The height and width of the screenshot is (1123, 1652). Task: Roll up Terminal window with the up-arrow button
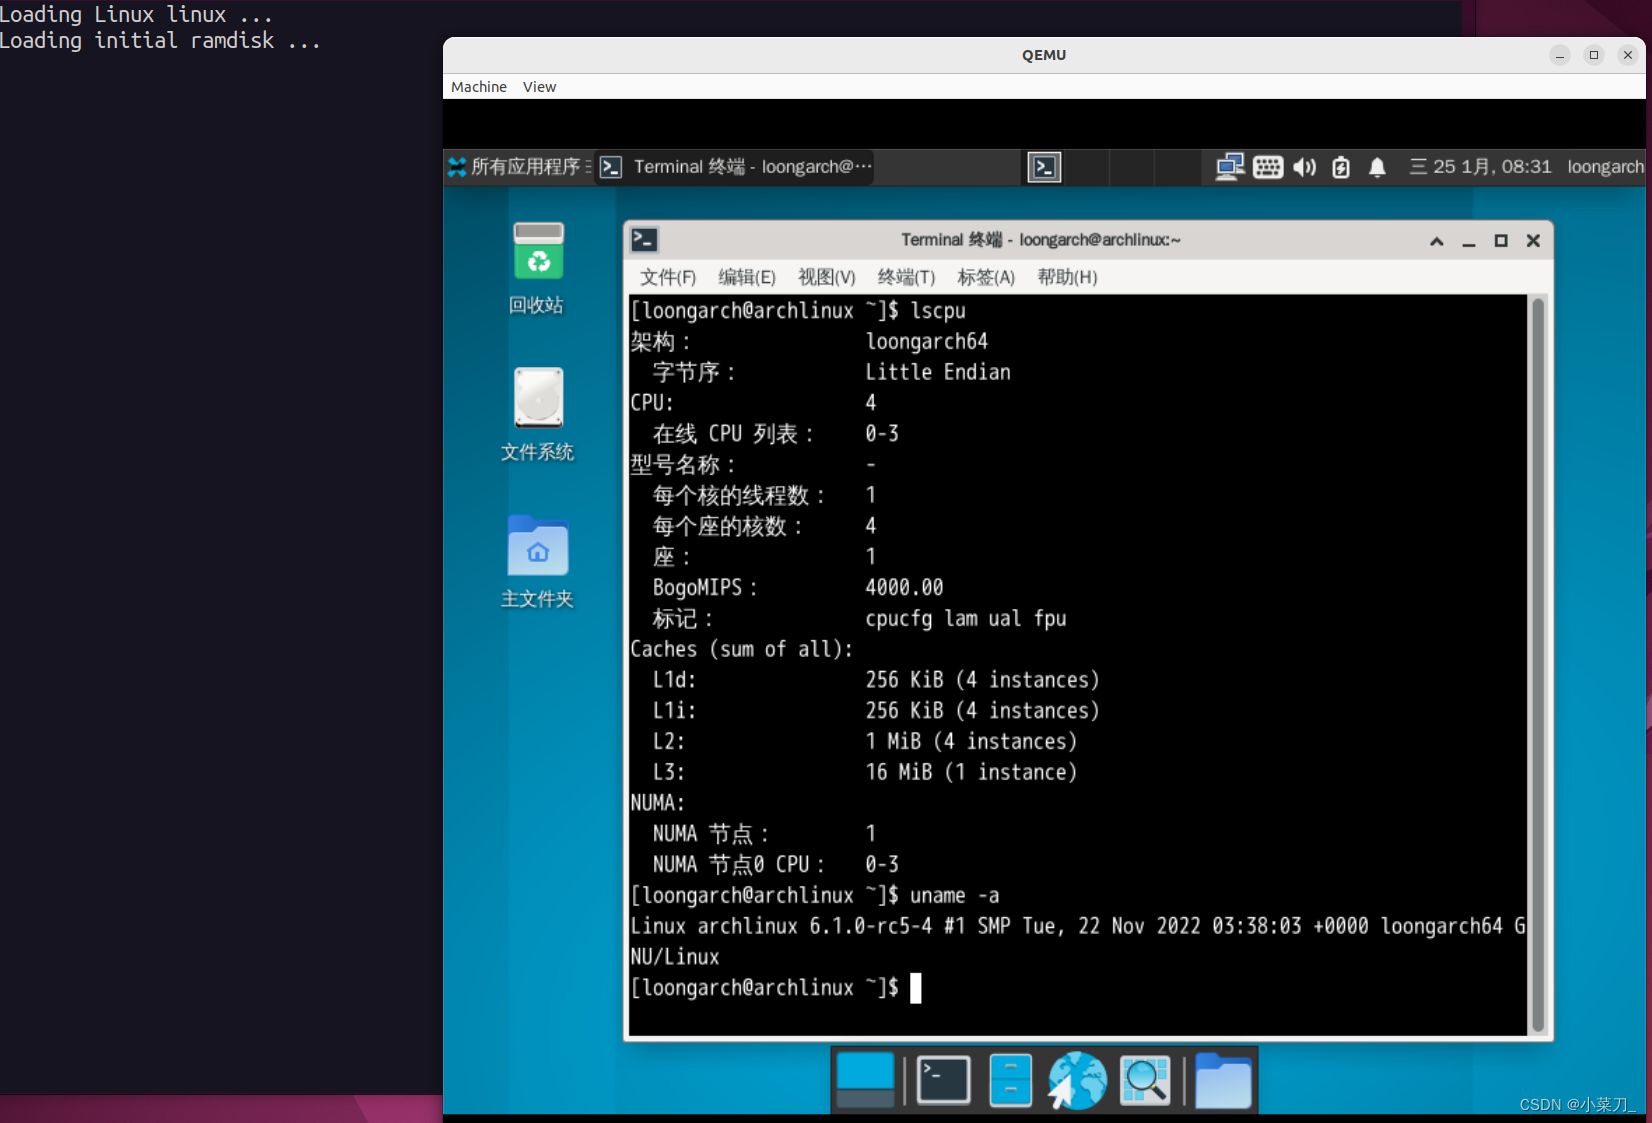point(1437,241)
